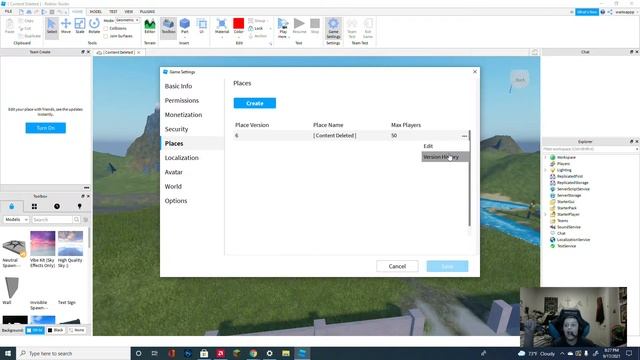
Task: Click the Resume playback button
Action: [299, 27]
